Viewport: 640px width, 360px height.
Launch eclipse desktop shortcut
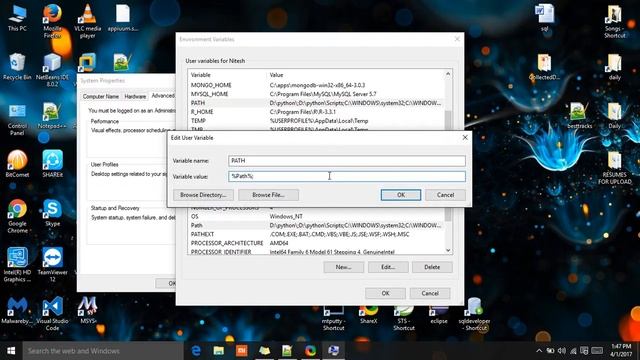[439, 315]
